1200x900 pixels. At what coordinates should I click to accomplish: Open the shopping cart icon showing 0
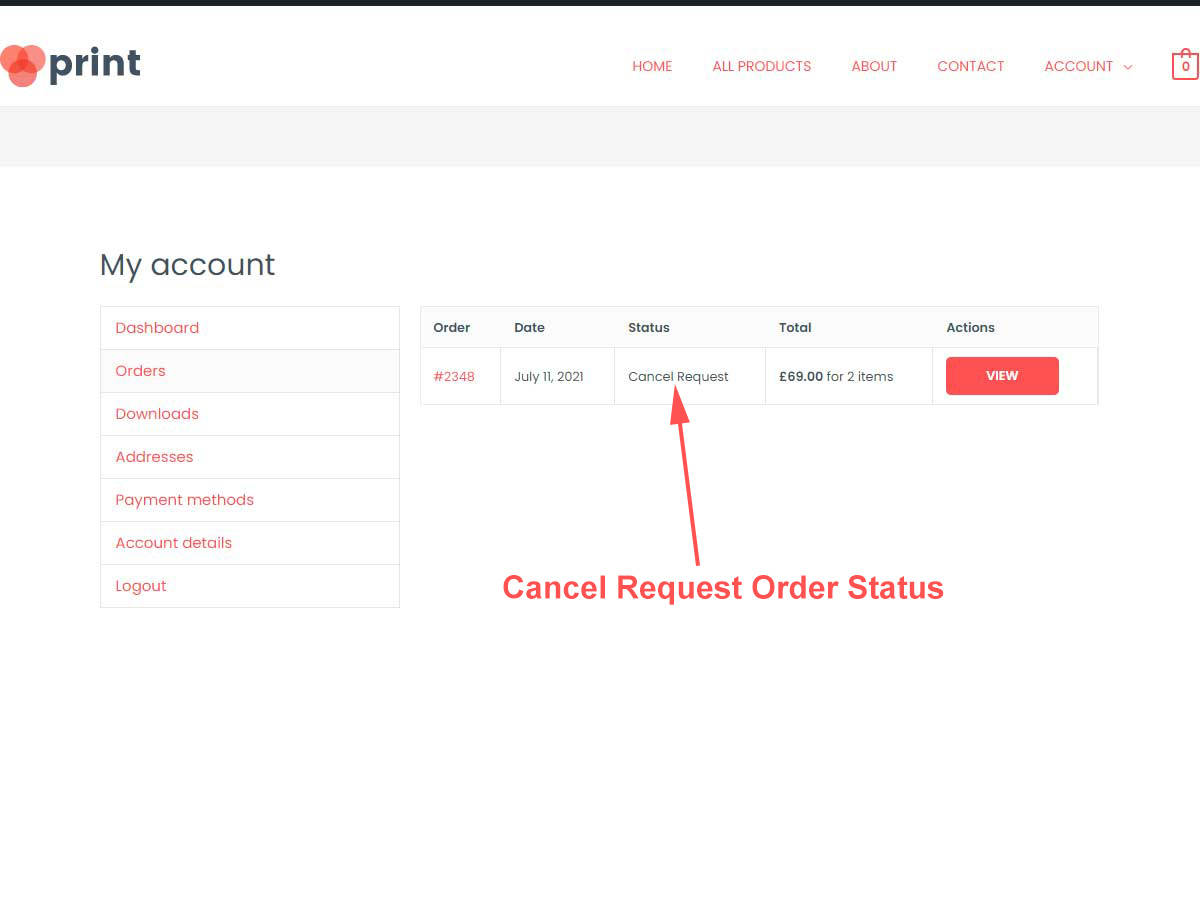coord(1185,66)
